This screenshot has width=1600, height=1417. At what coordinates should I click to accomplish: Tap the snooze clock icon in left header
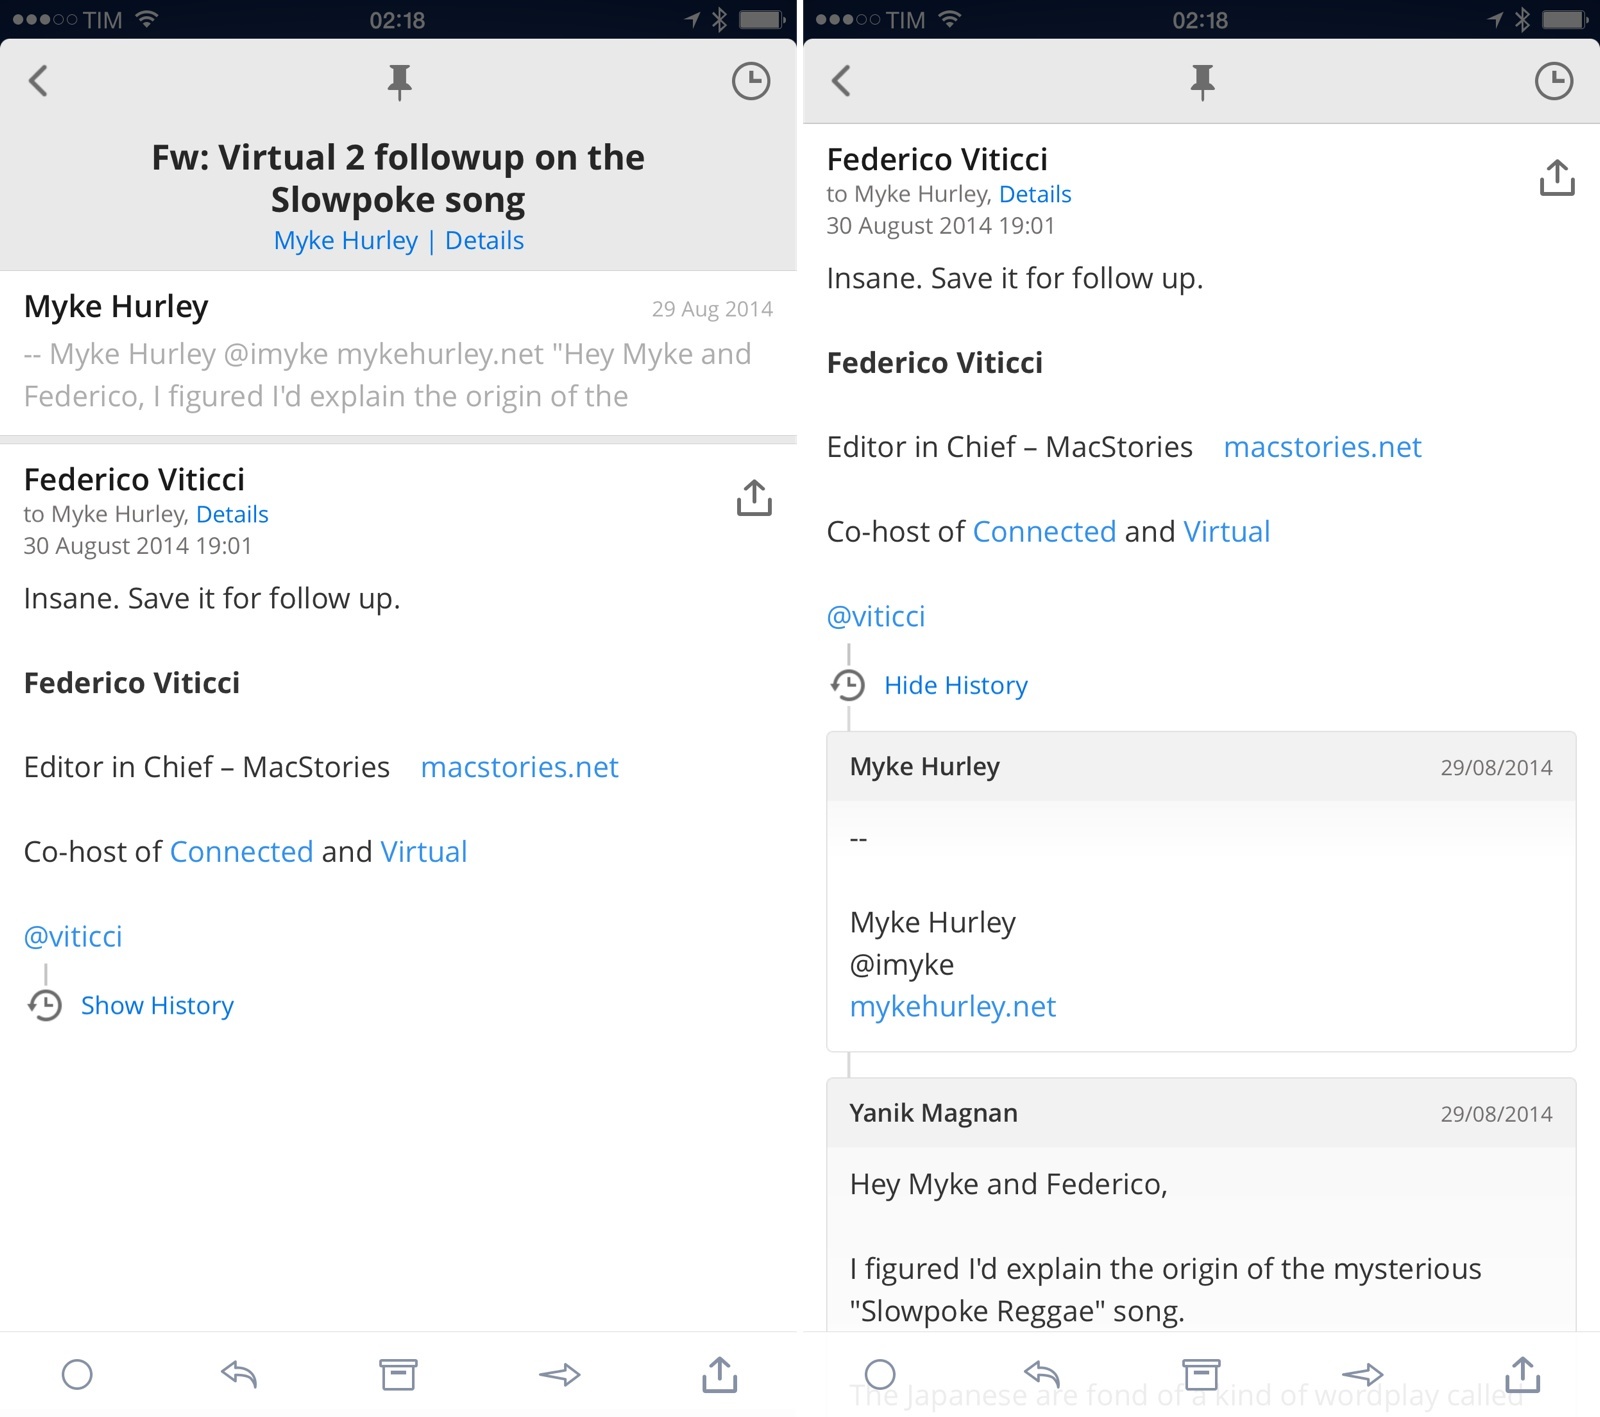pos(750,82)
